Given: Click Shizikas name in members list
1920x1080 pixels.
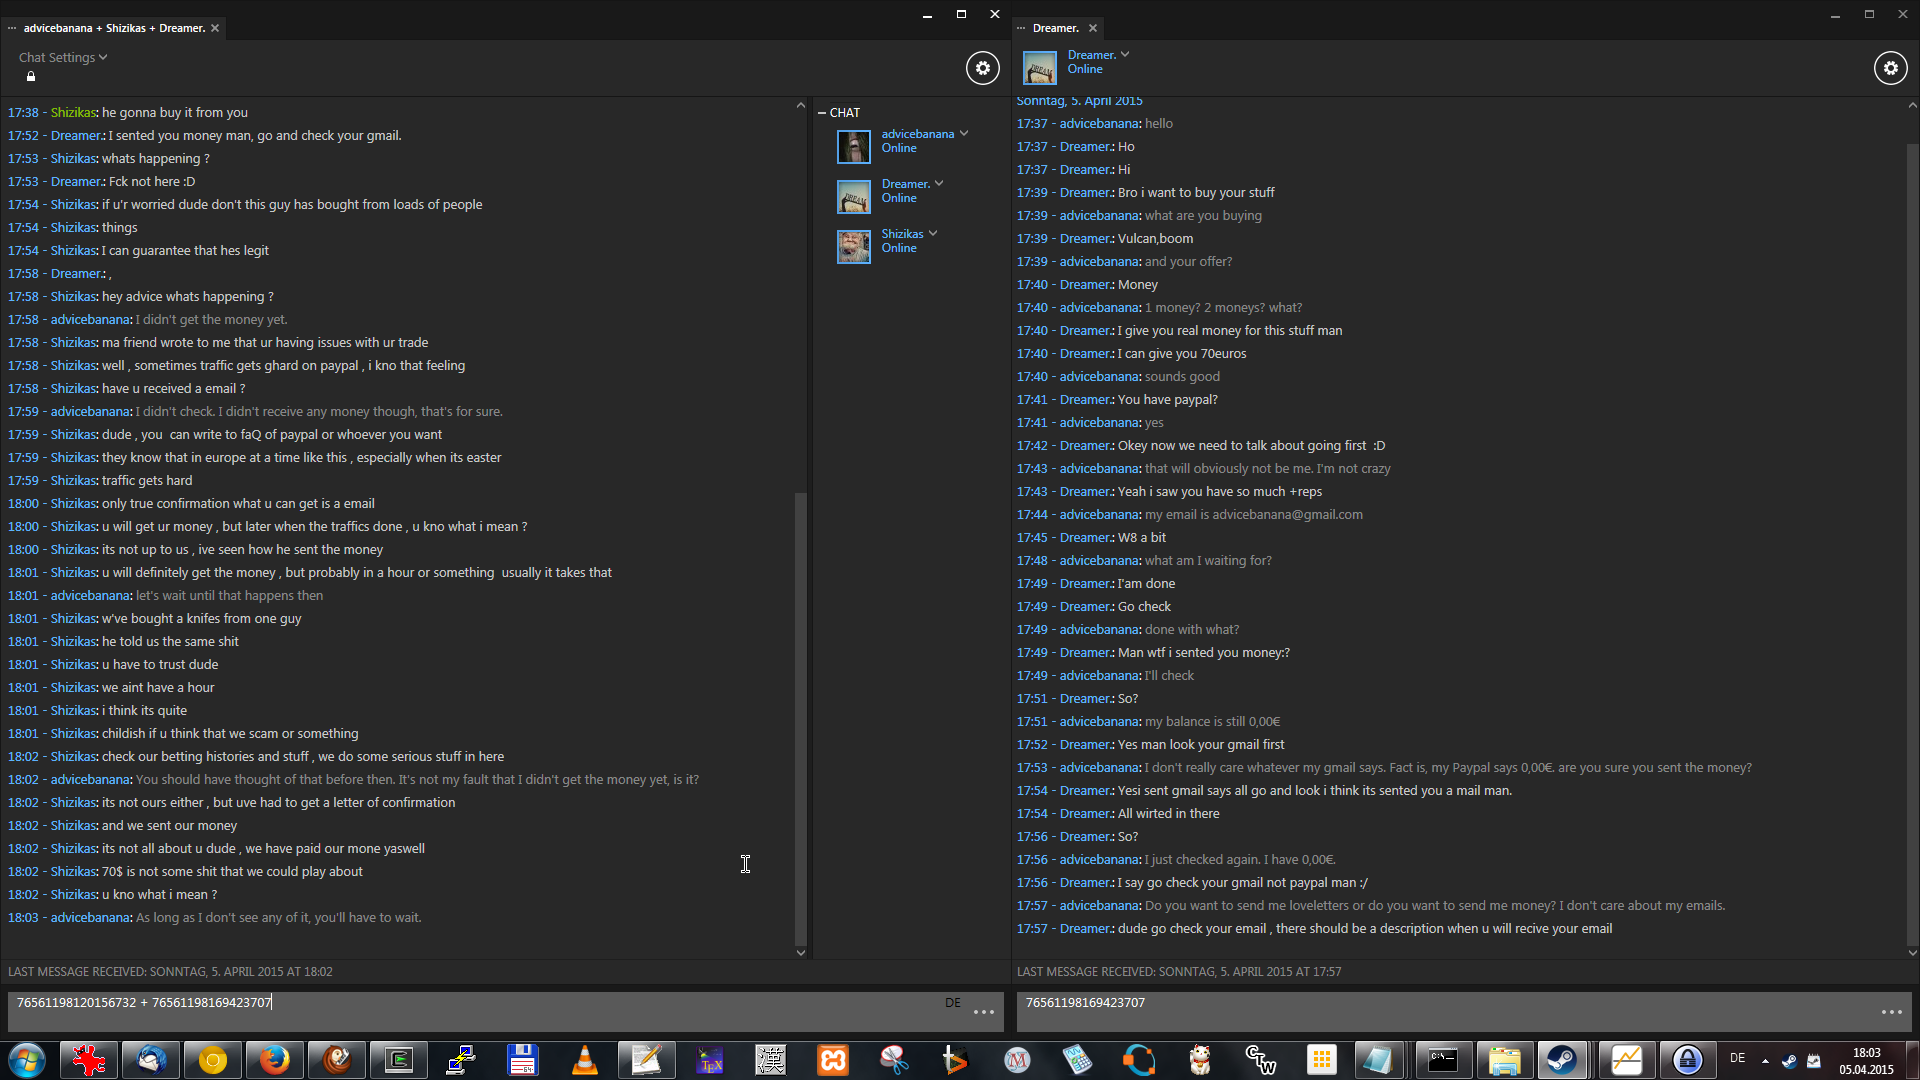Looking at the screenshot, I should [902, 234].
